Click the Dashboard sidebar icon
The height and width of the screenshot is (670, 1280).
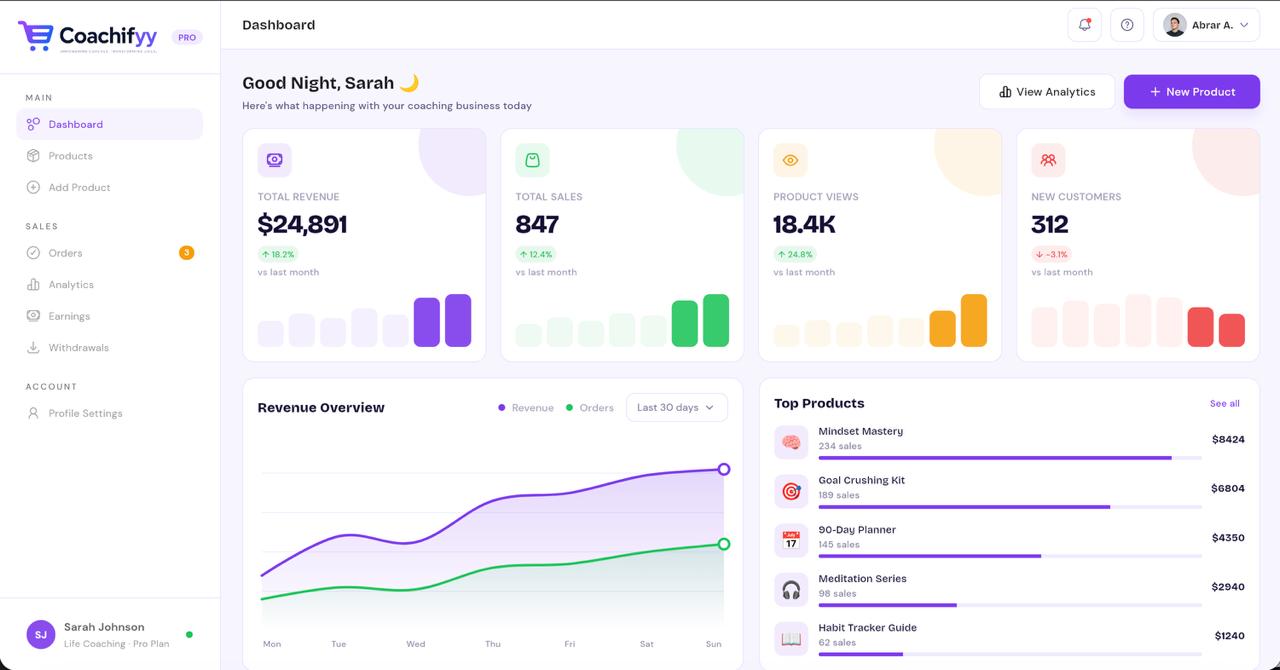click(x=33, y=124)
